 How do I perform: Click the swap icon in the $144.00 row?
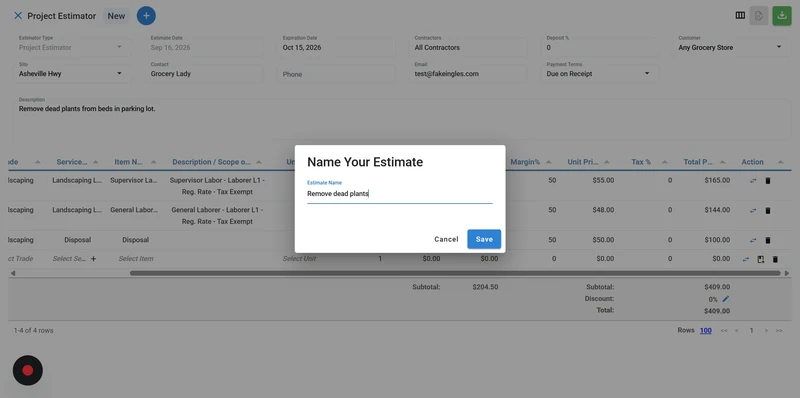click(753, 210)
